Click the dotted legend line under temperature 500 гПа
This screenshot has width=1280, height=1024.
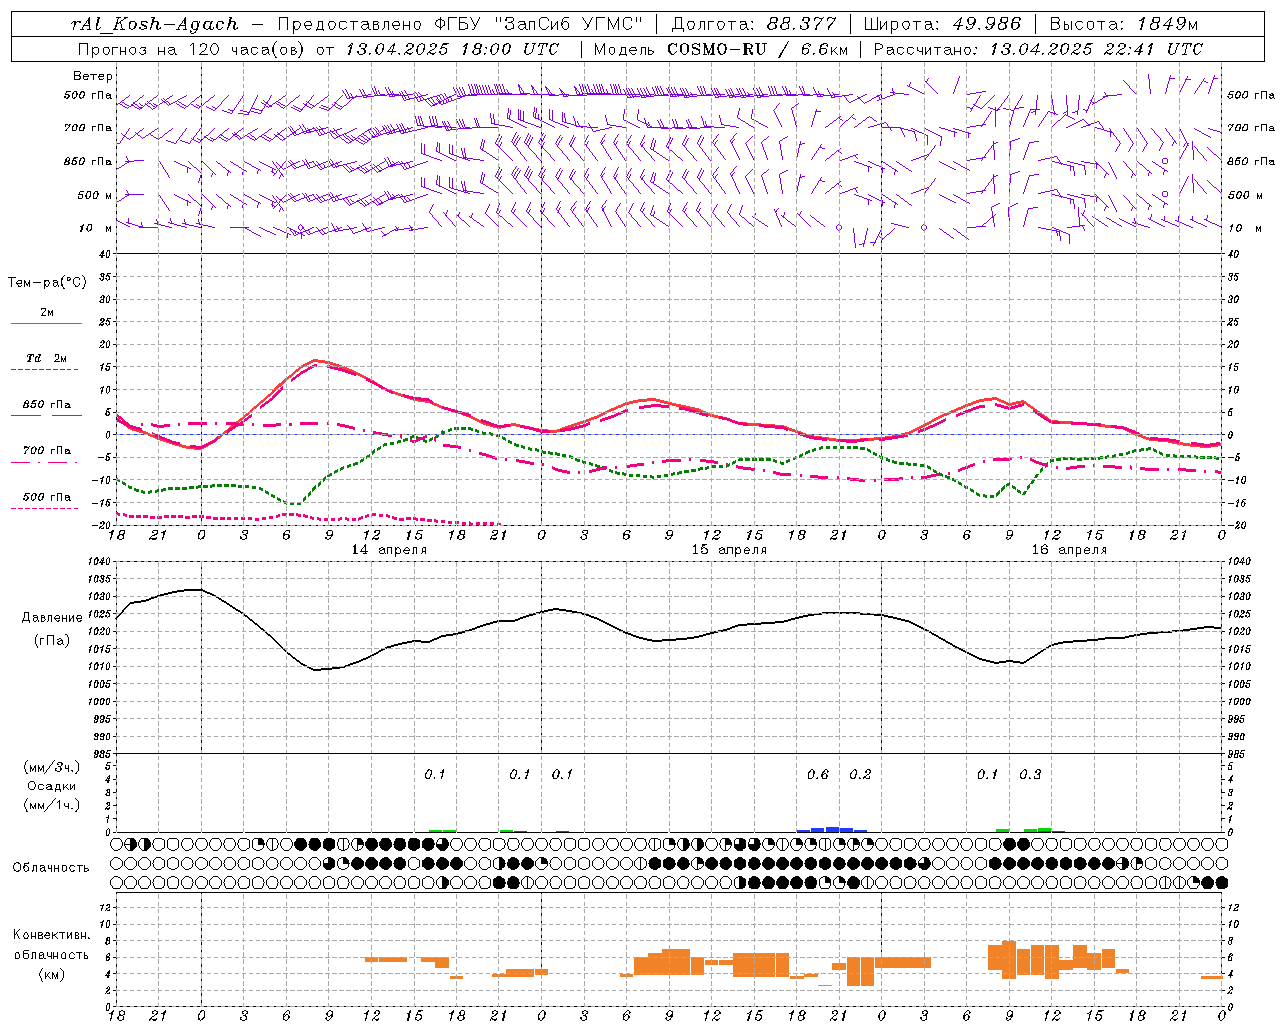44,509
